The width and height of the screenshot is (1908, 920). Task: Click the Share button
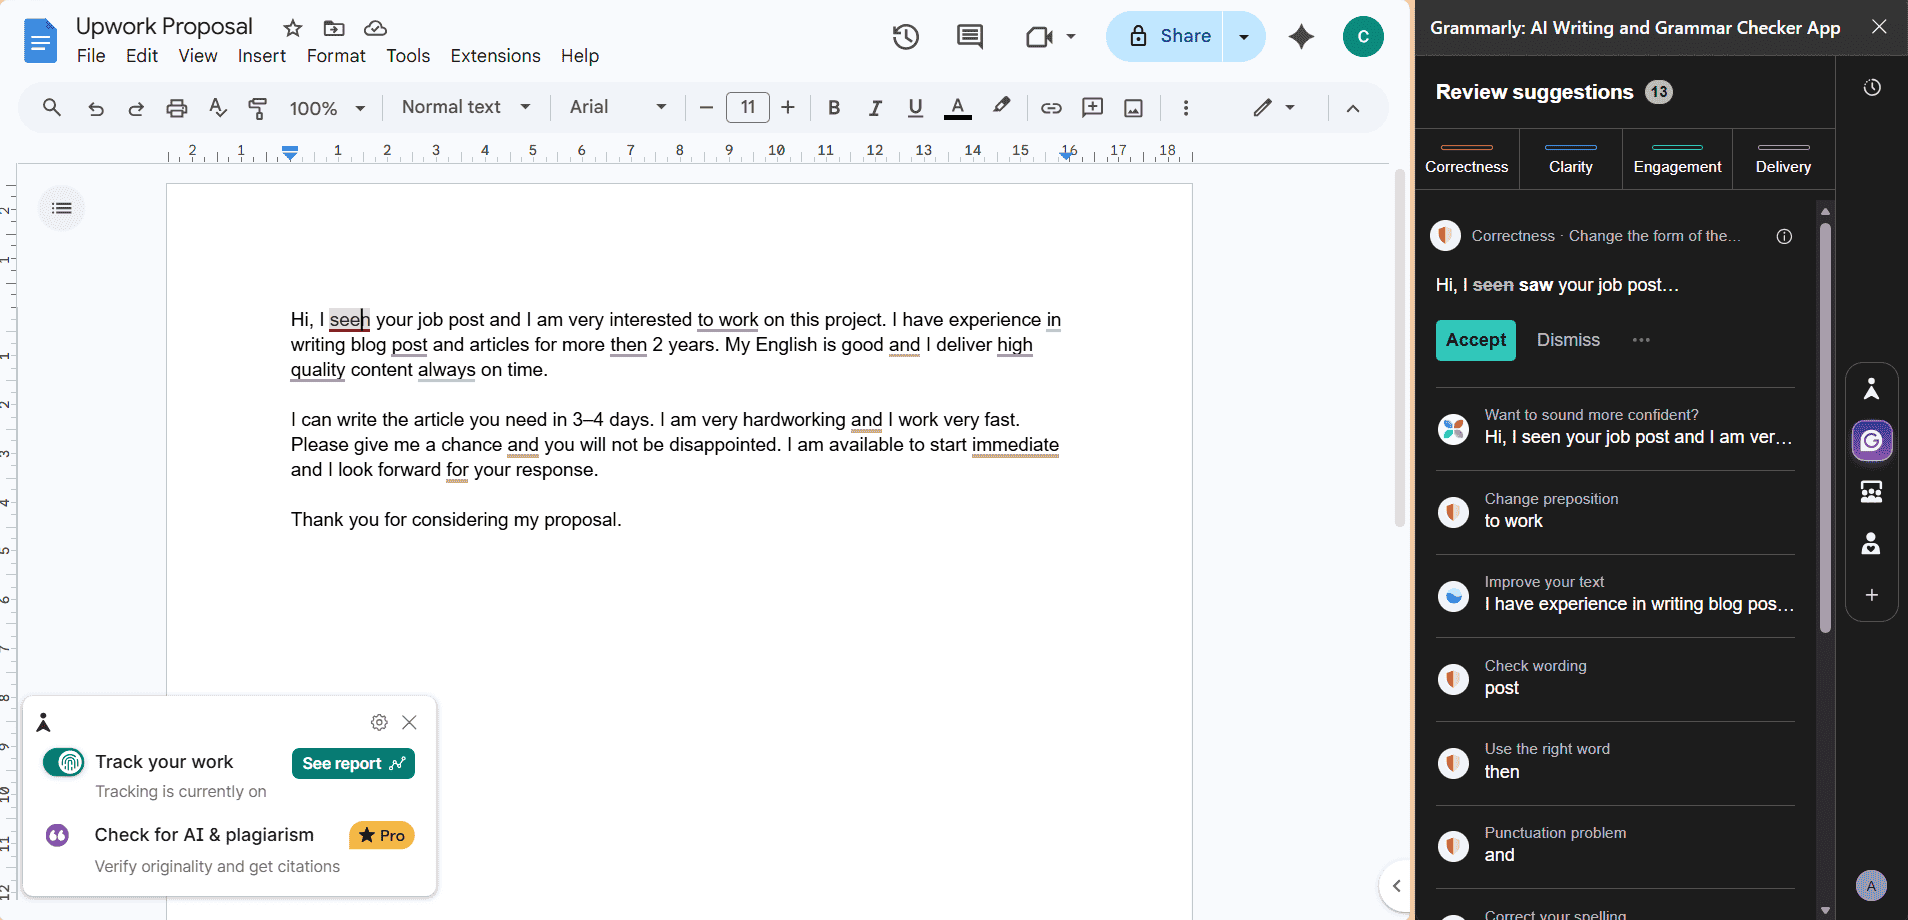pyautogui.click(x=1166, y=37)
